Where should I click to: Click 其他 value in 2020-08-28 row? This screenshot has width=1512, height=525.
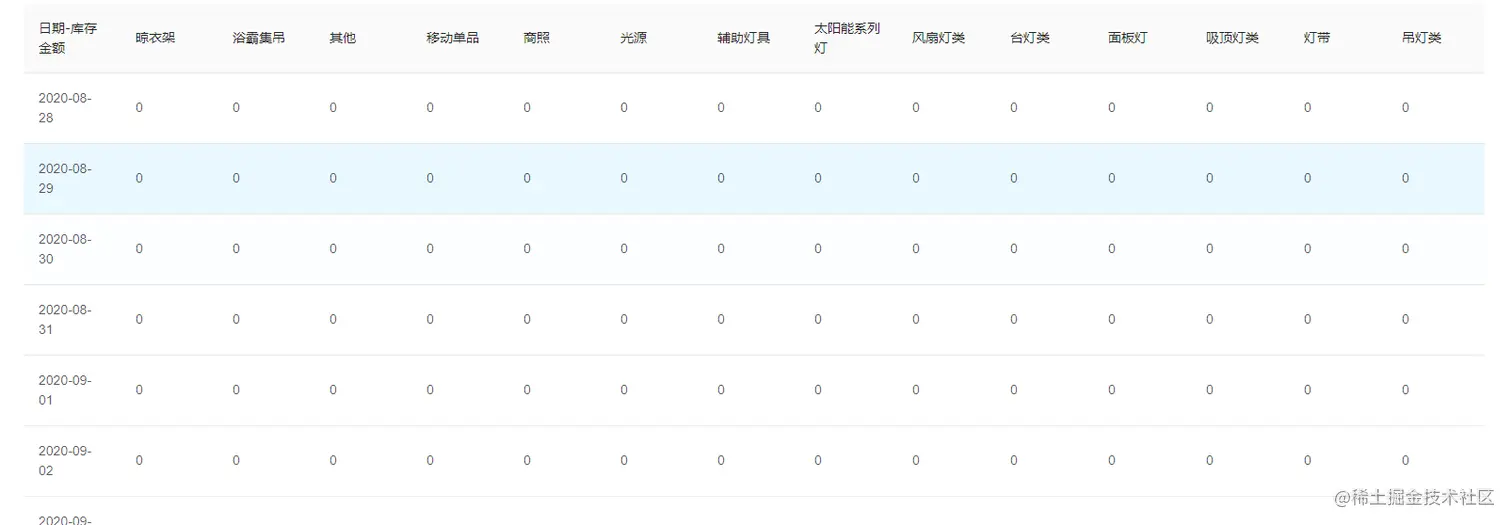pyautogui.click(x=333, y=108)
